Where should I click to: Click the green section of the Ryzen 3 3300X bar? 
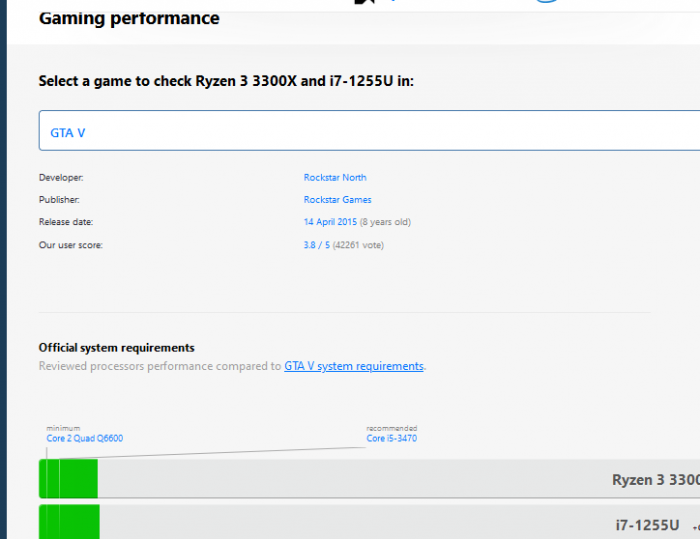pos(68,479)
